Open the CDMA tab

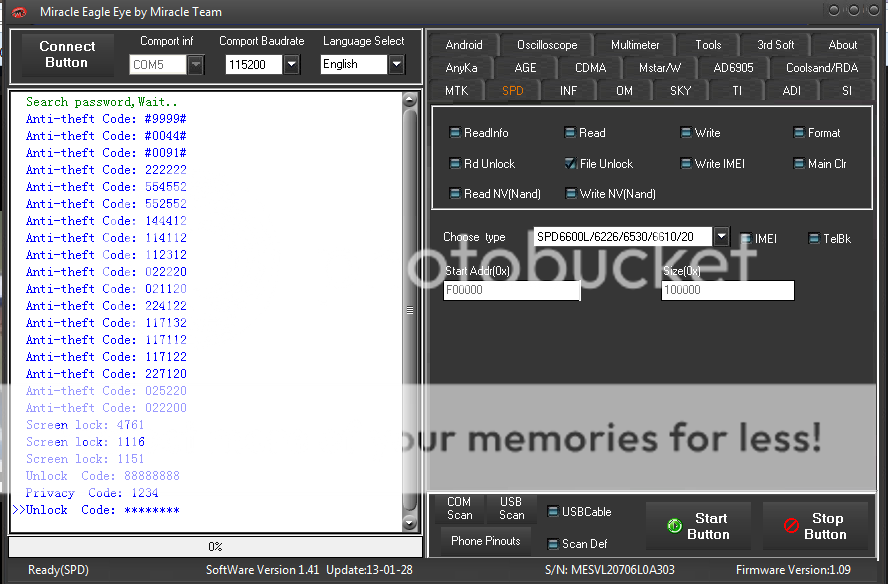click(590, 68)
